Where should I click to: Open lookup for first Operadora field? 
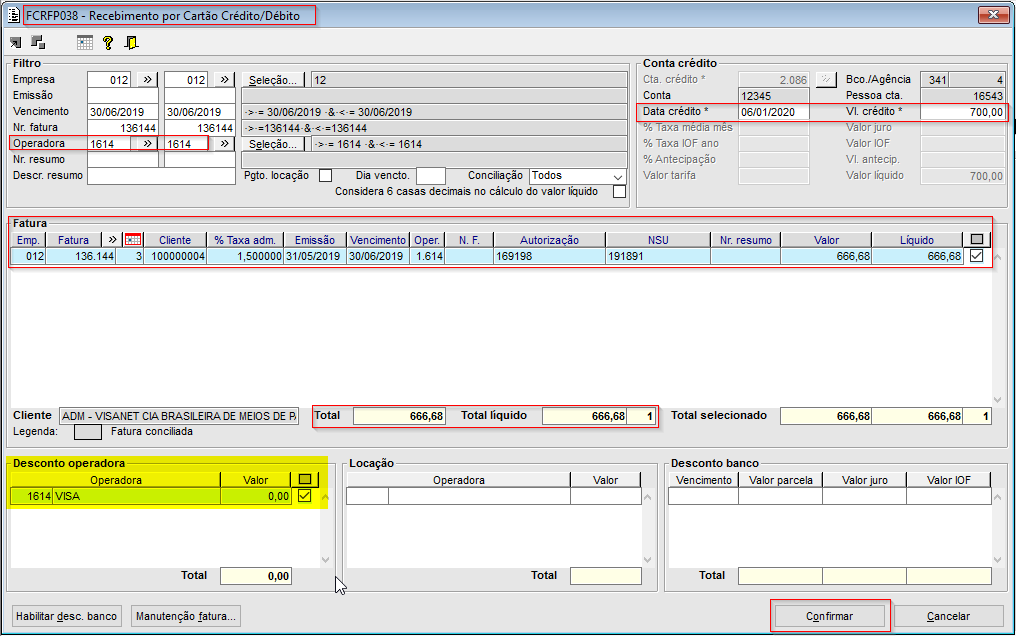pos(147,143)
